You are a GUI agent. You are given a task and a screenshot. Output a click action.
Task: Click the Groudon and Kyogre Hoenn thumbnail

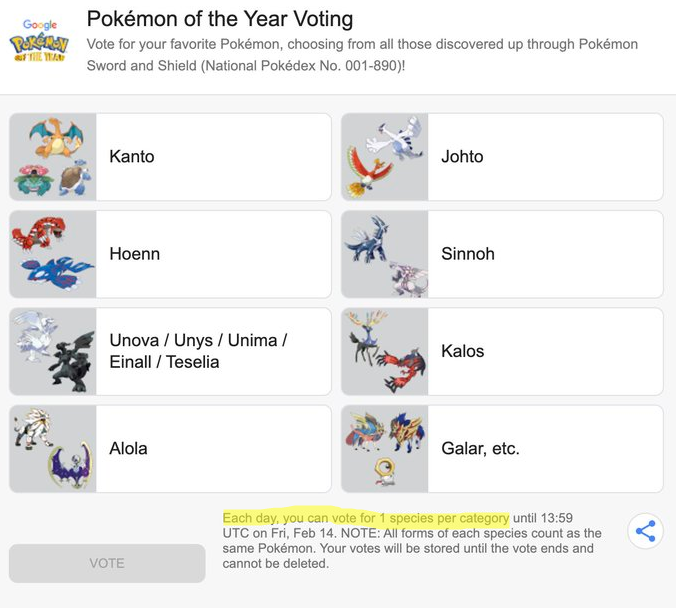53,254
